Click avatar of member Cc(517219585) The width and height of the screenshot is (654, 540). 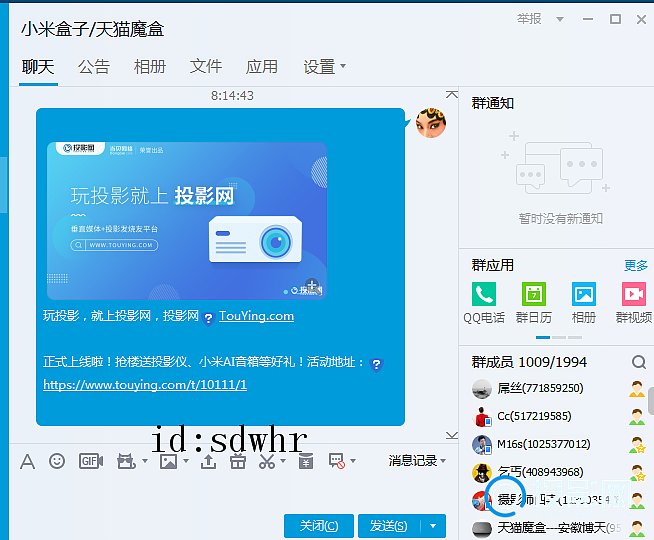pos(482,417)
